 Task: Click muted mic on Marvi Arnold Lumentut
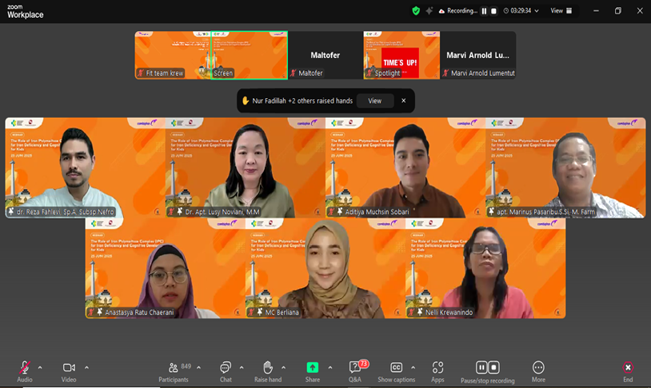coord(446,73)
